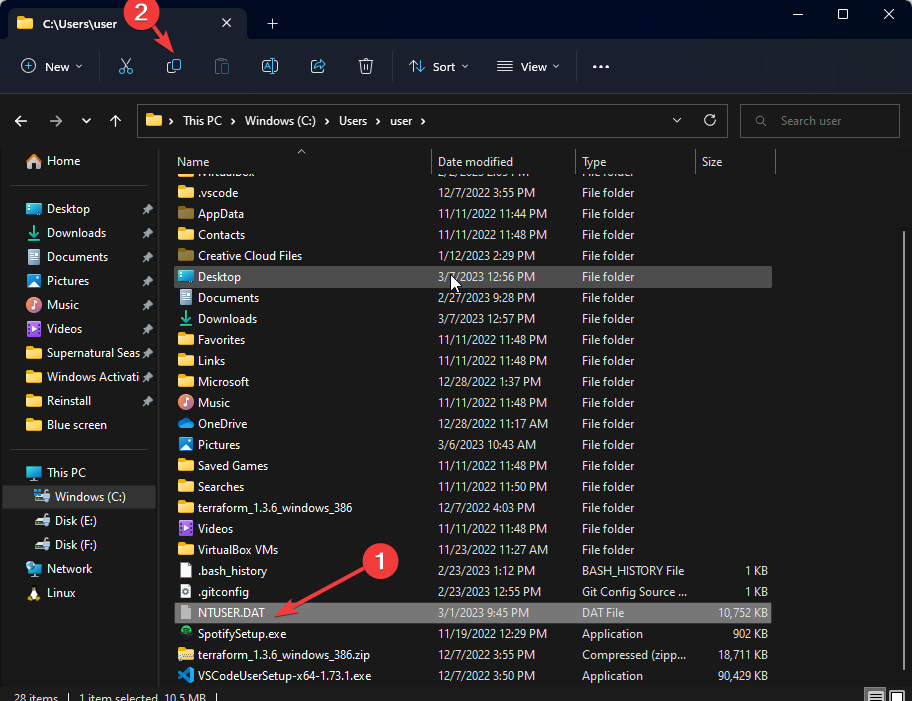912x701 pixels.
Task: Click This PC in the breadcrumb
Action: pos(202,121)
